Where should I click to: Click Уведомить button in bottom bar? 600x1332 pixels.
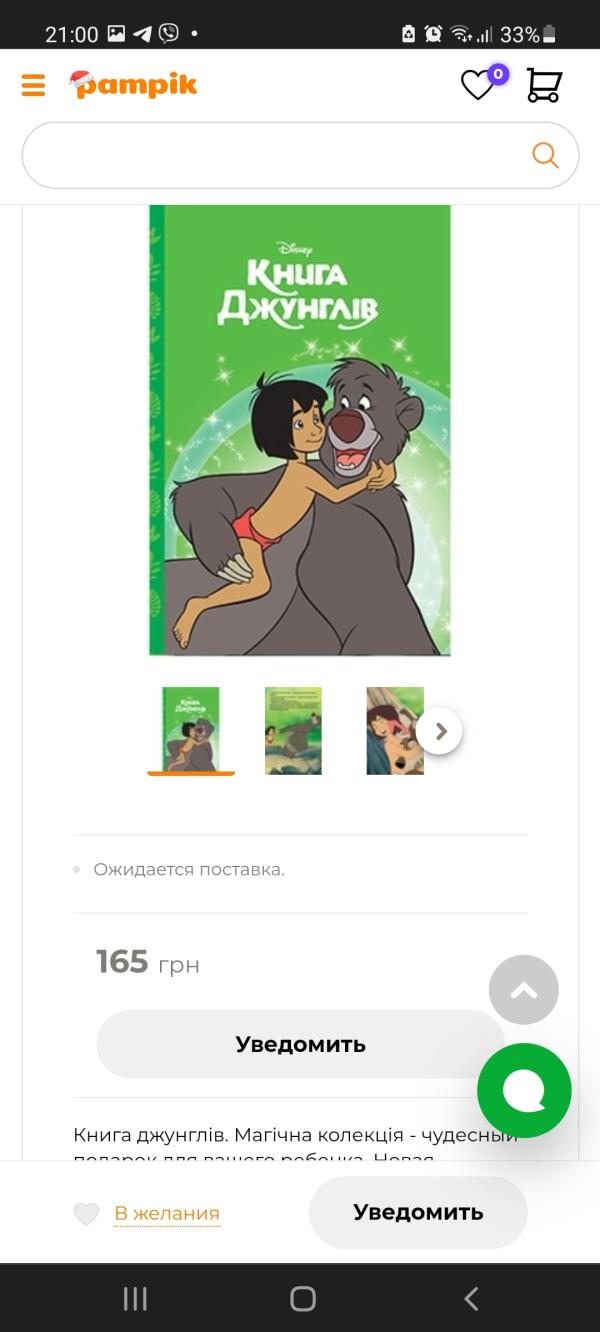click(x=418, y=1212)
